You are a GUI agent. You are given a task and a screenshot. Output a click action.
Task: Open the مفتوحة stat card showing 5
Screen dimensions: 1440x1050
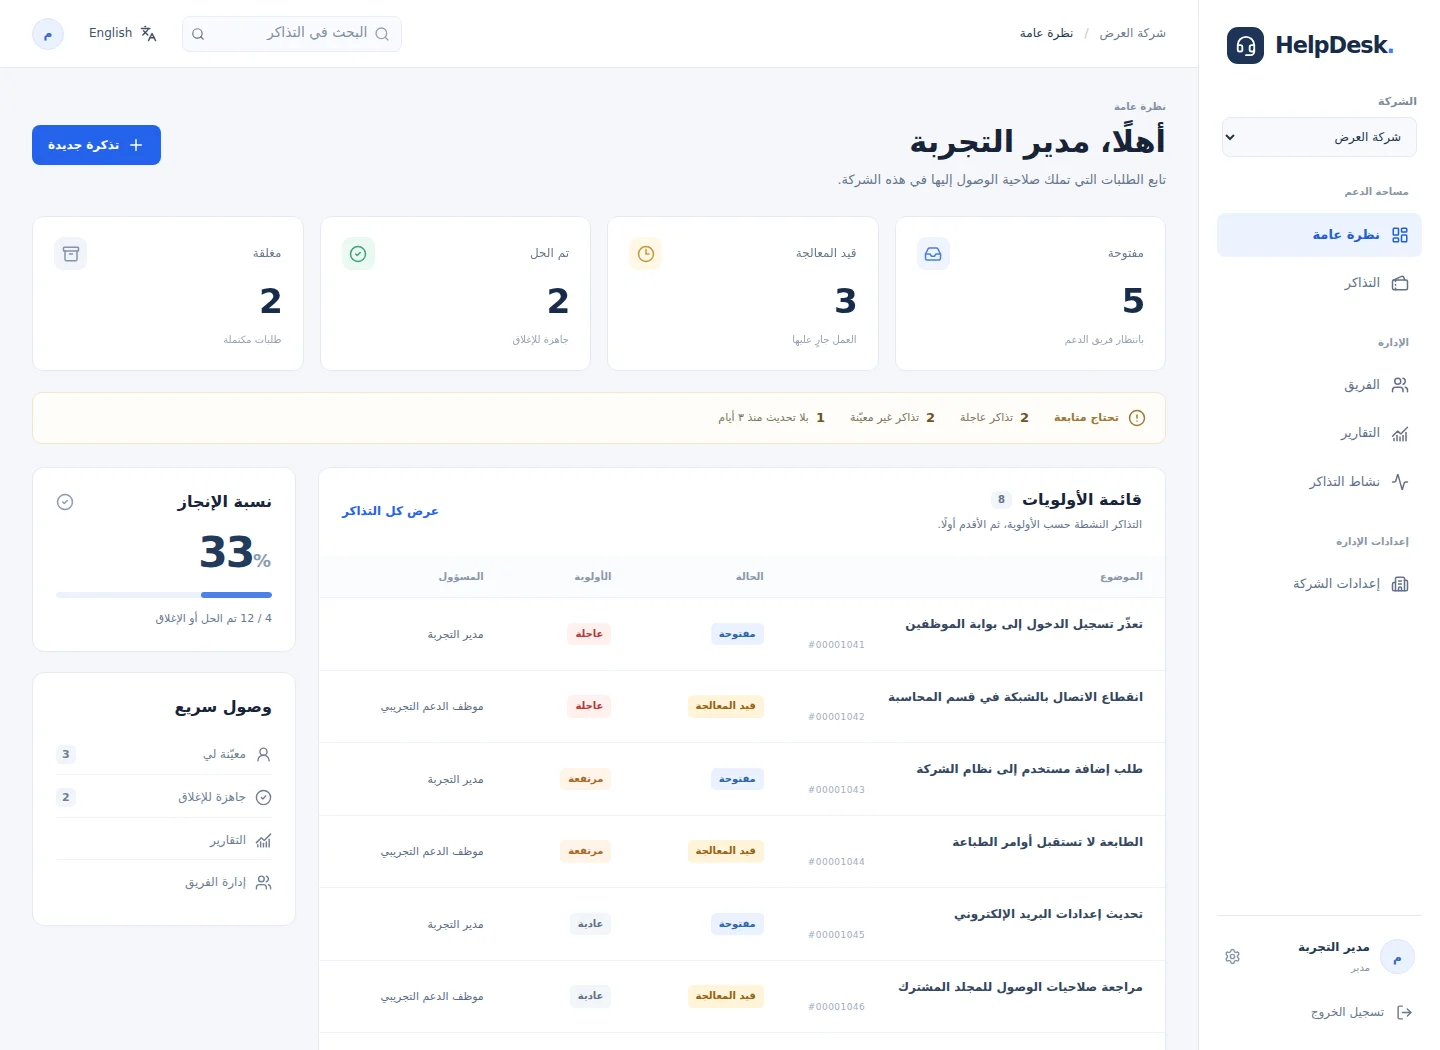(1030, 294)
